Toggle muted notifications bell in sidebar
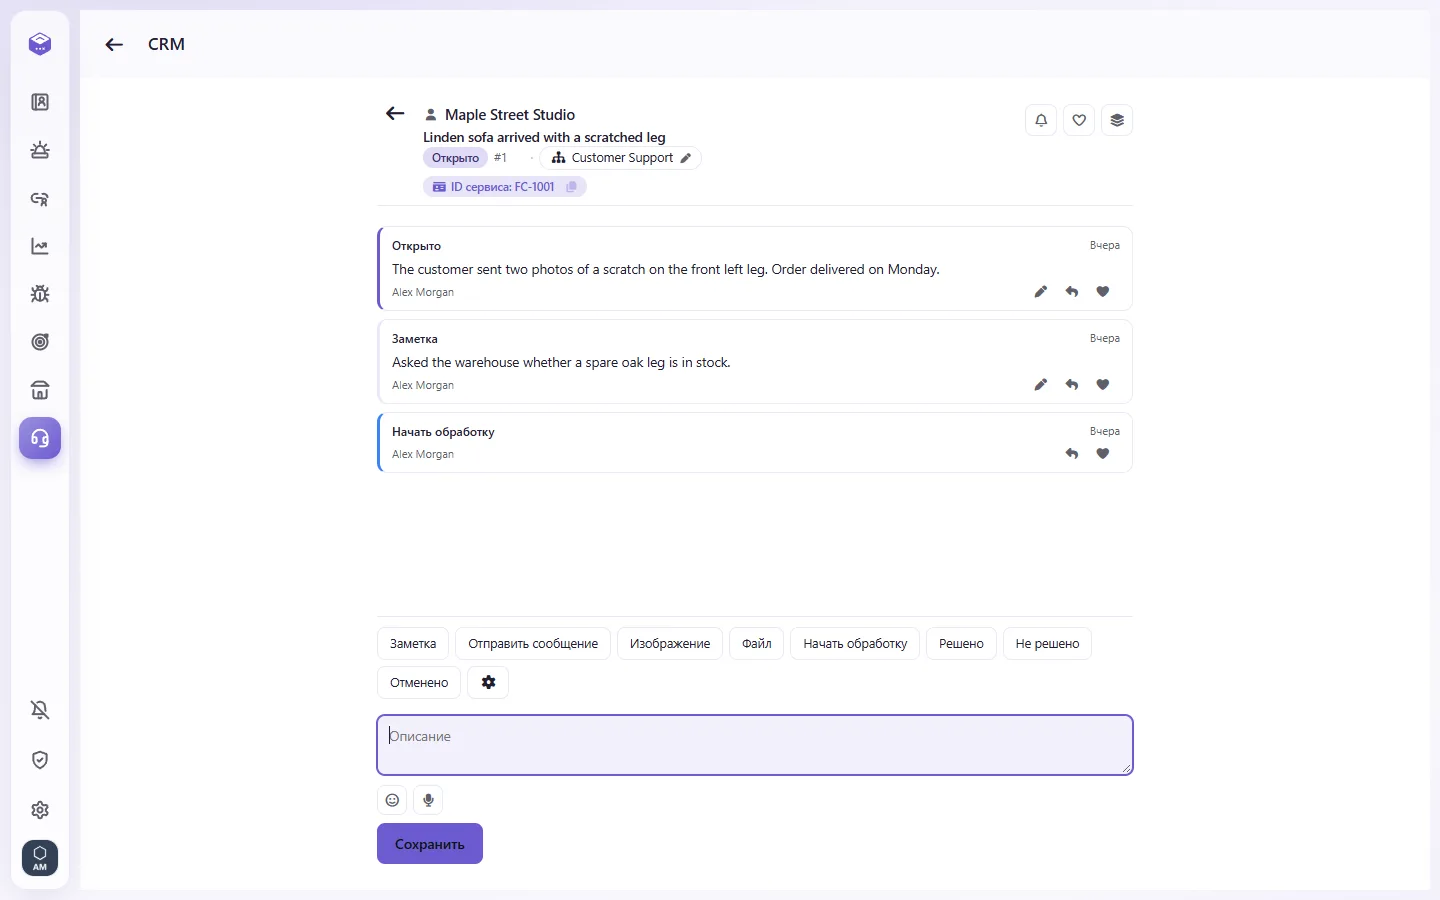Image resolution: width=1440 pixels, height=900 pixels. coord(40,710)
